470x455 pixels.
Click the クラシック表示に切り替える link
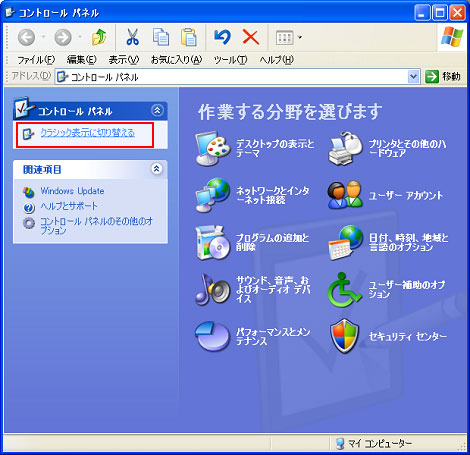pos(87,133)
